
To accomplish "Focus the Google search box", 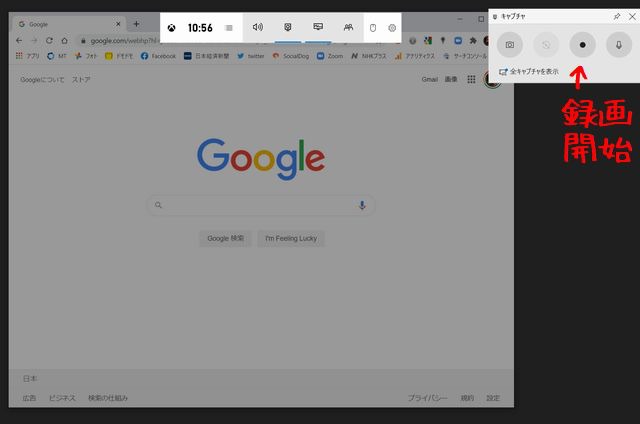I will point(260,205).
